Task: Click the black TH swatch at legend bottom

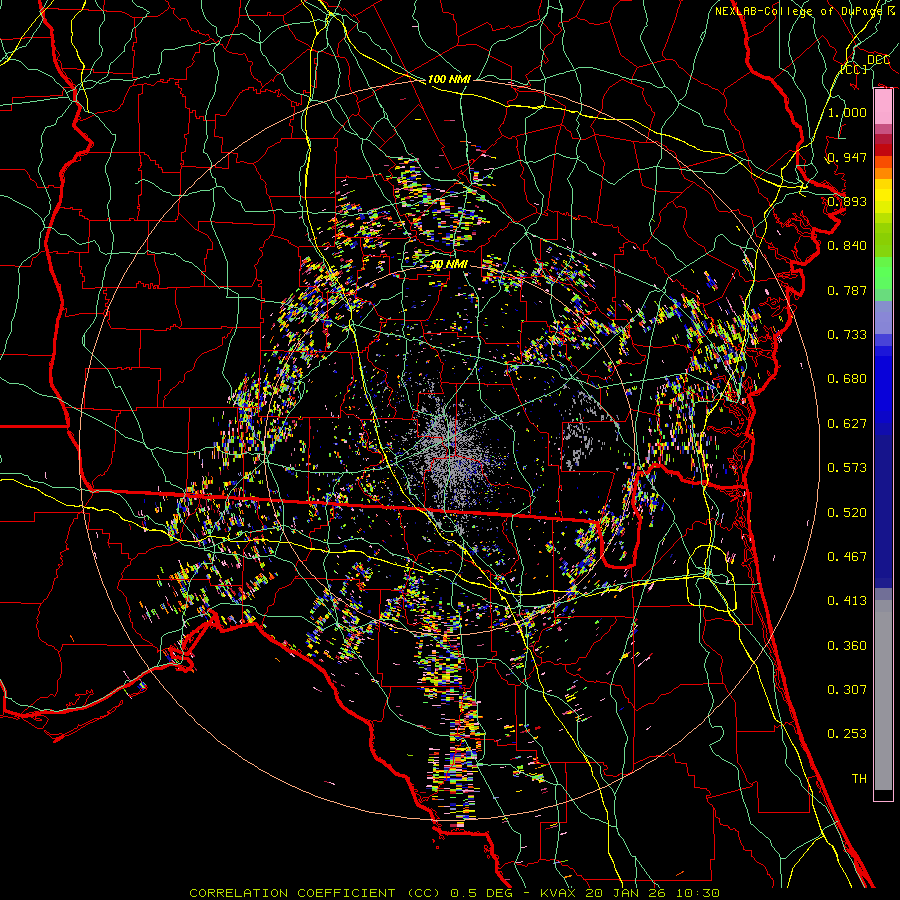Action: [x=883, y=795]
